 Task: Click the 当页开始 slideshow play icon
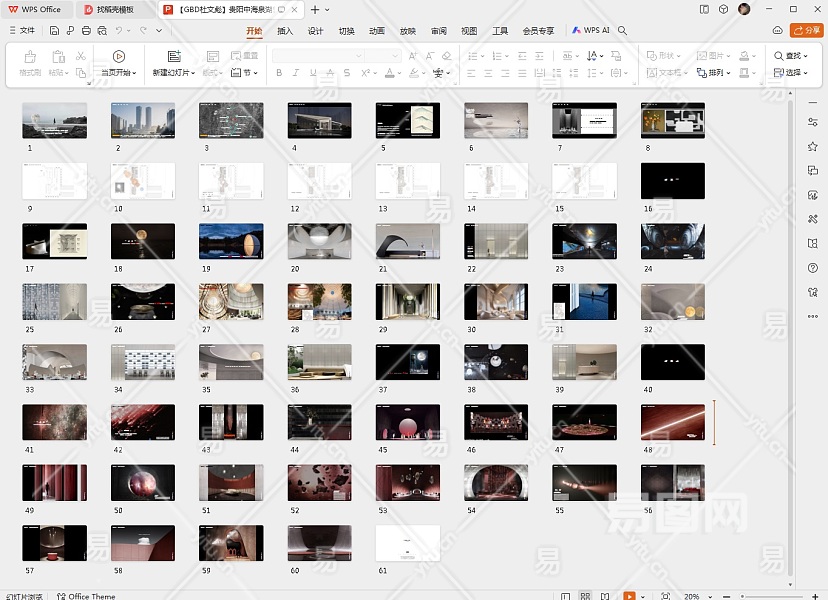tap(119, 56)
